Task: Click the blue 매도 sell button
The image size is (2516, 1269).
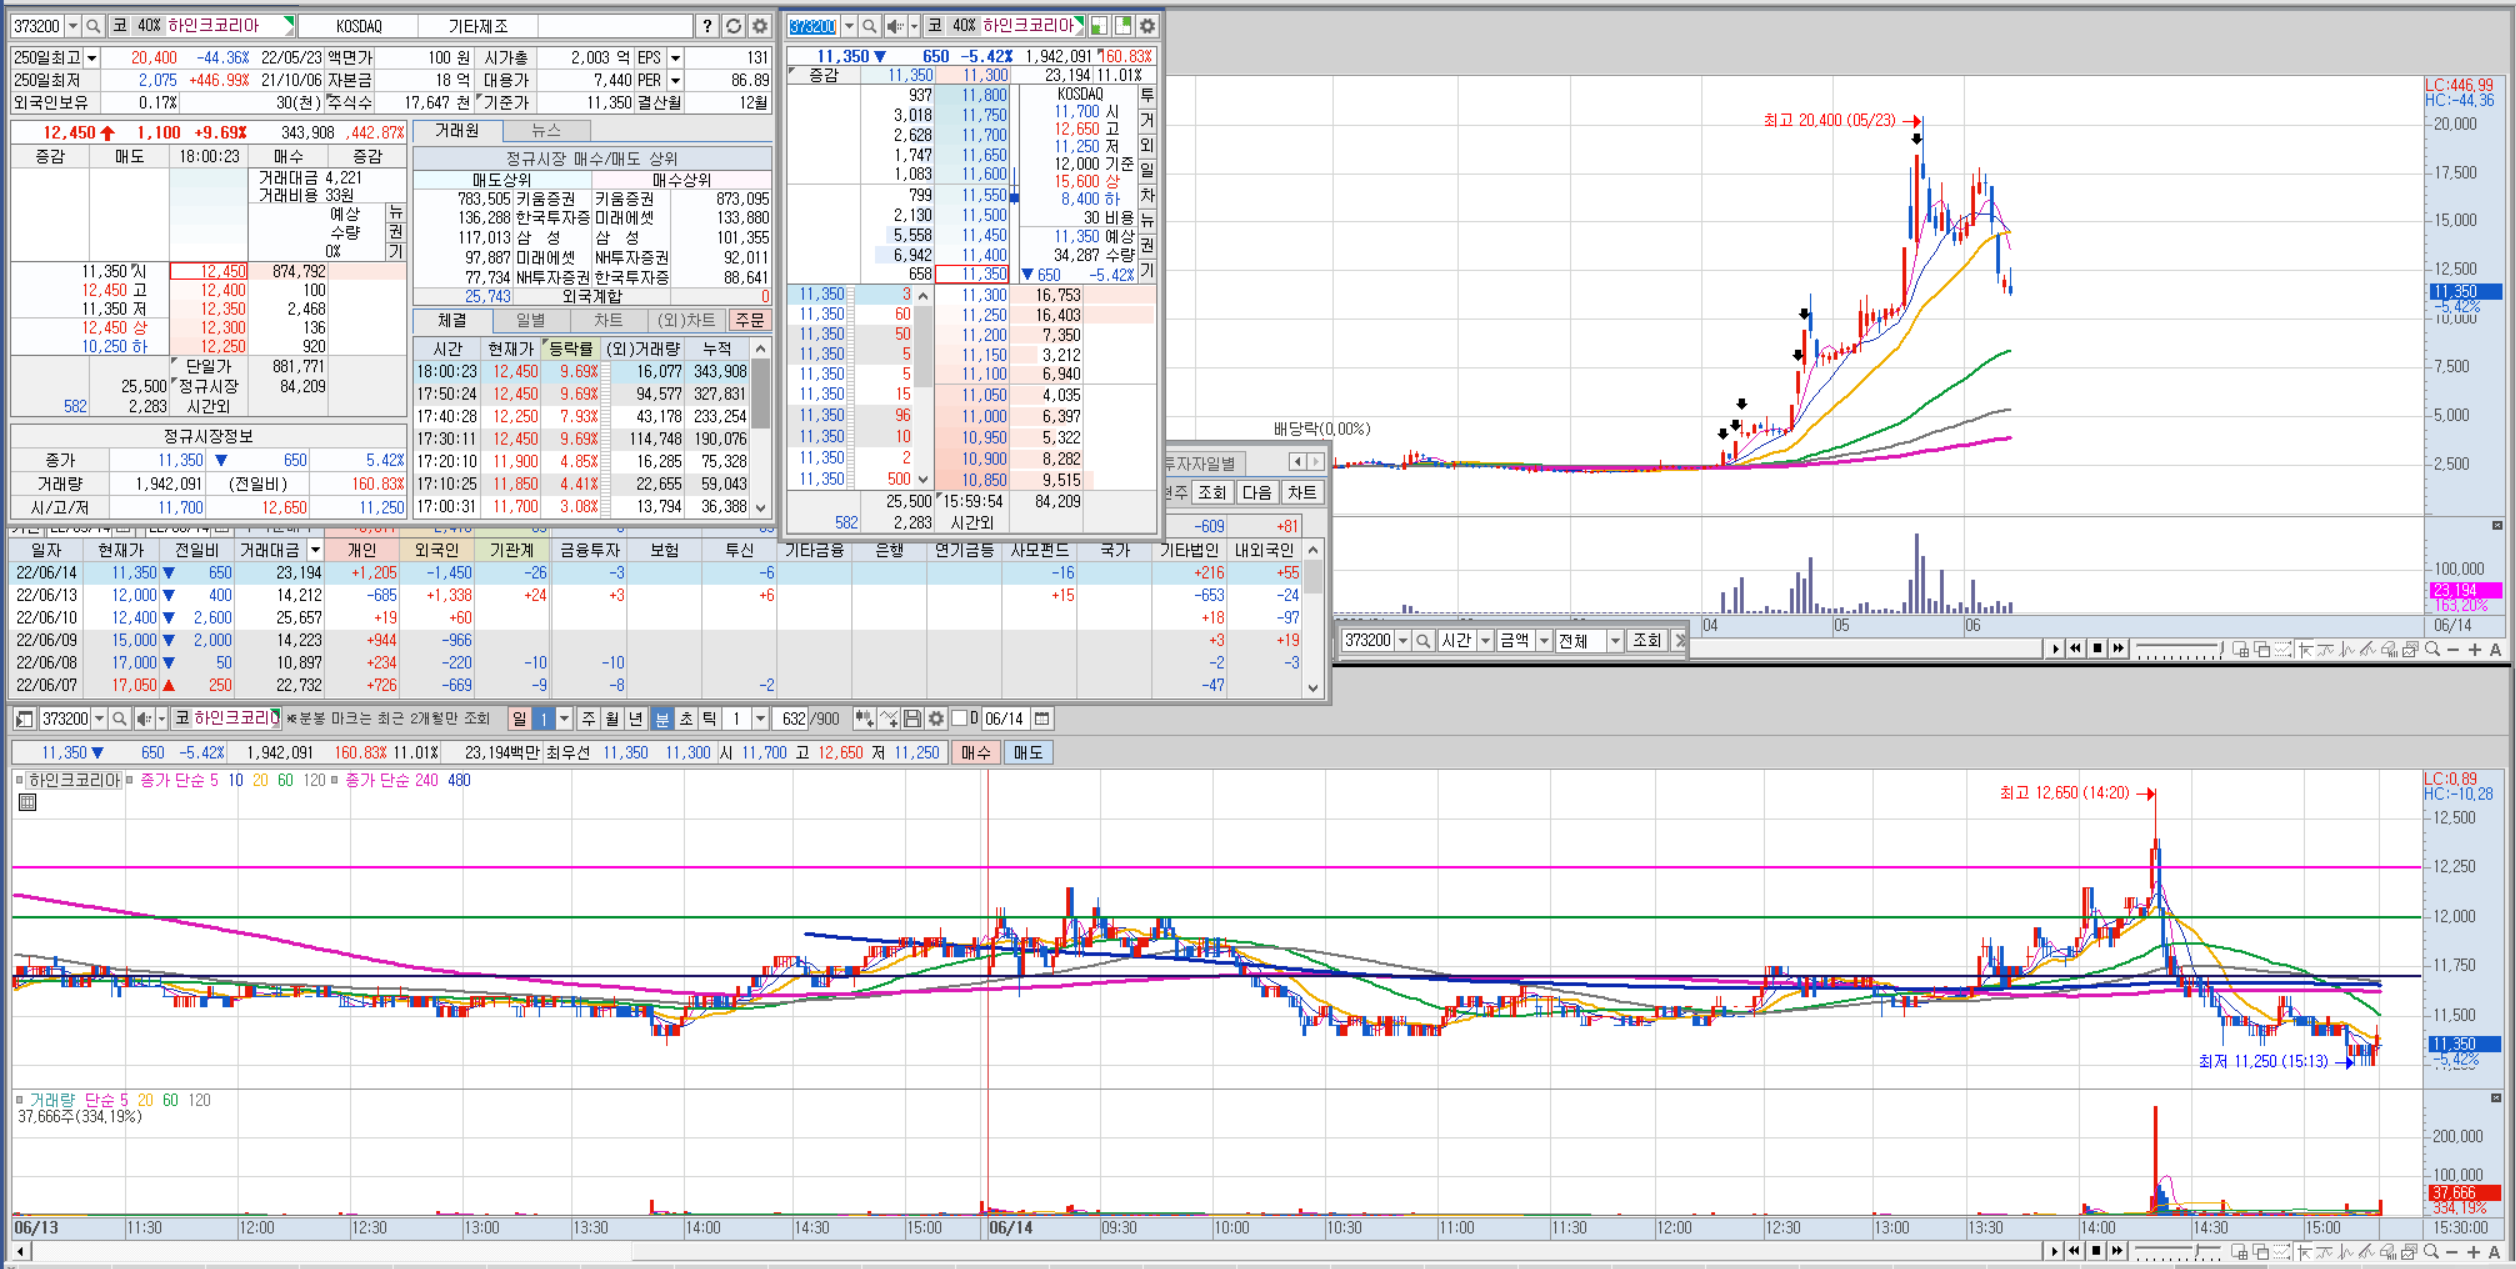Action: (1027, 752)
